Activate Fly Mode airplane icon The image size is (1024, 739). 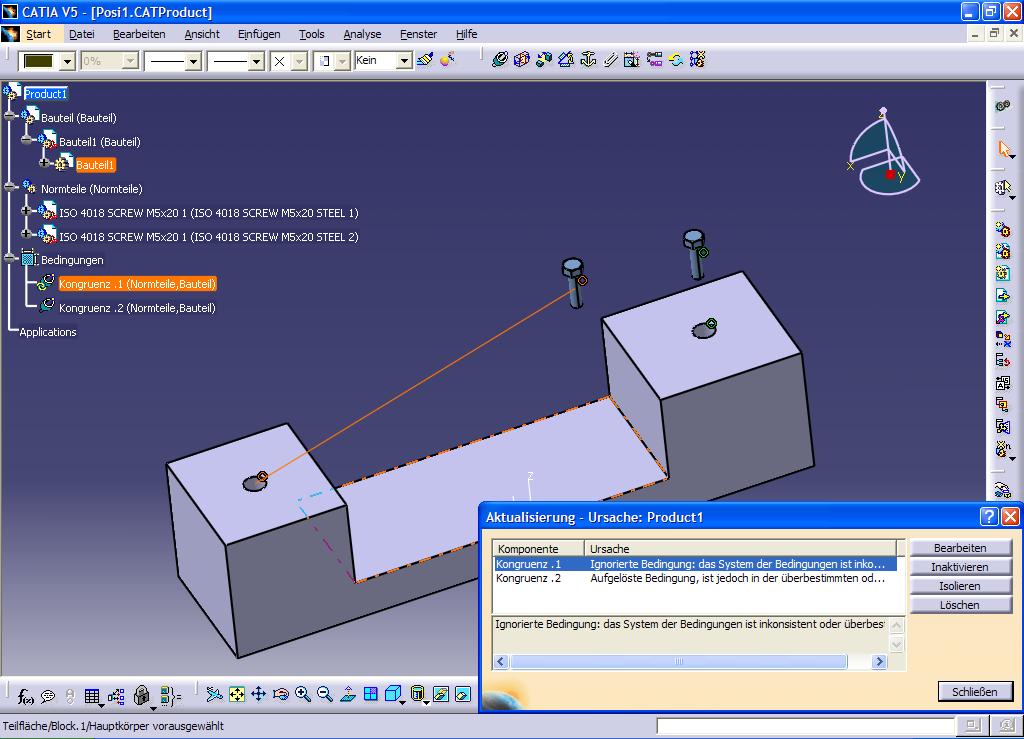click(214, 694)
